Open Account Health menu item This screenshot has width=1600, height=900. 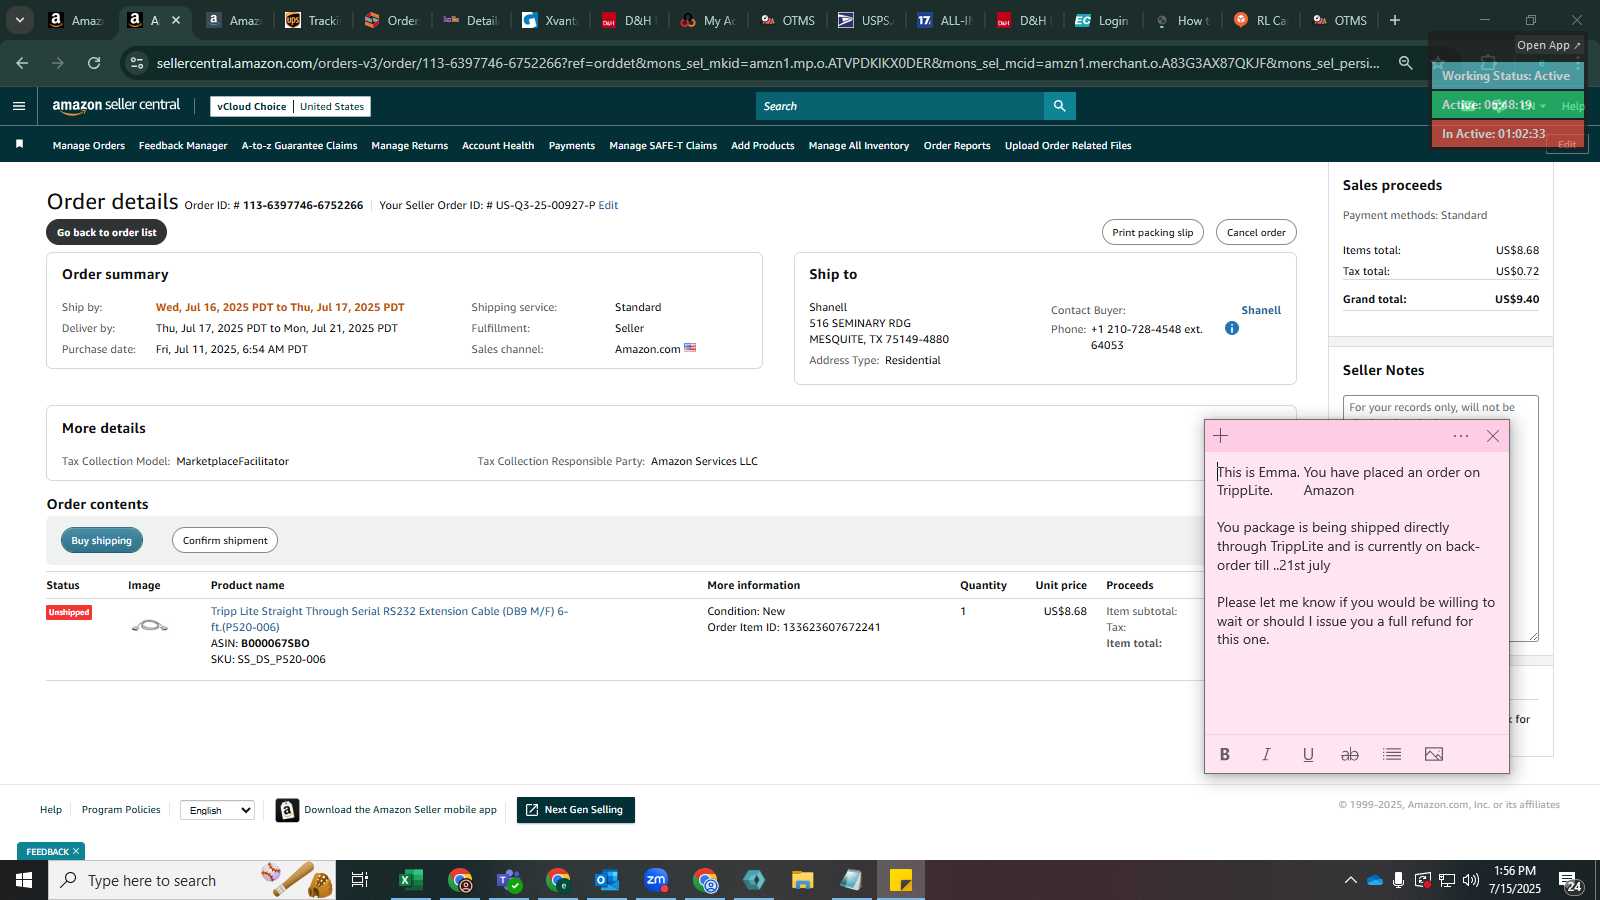click(498, 146)
